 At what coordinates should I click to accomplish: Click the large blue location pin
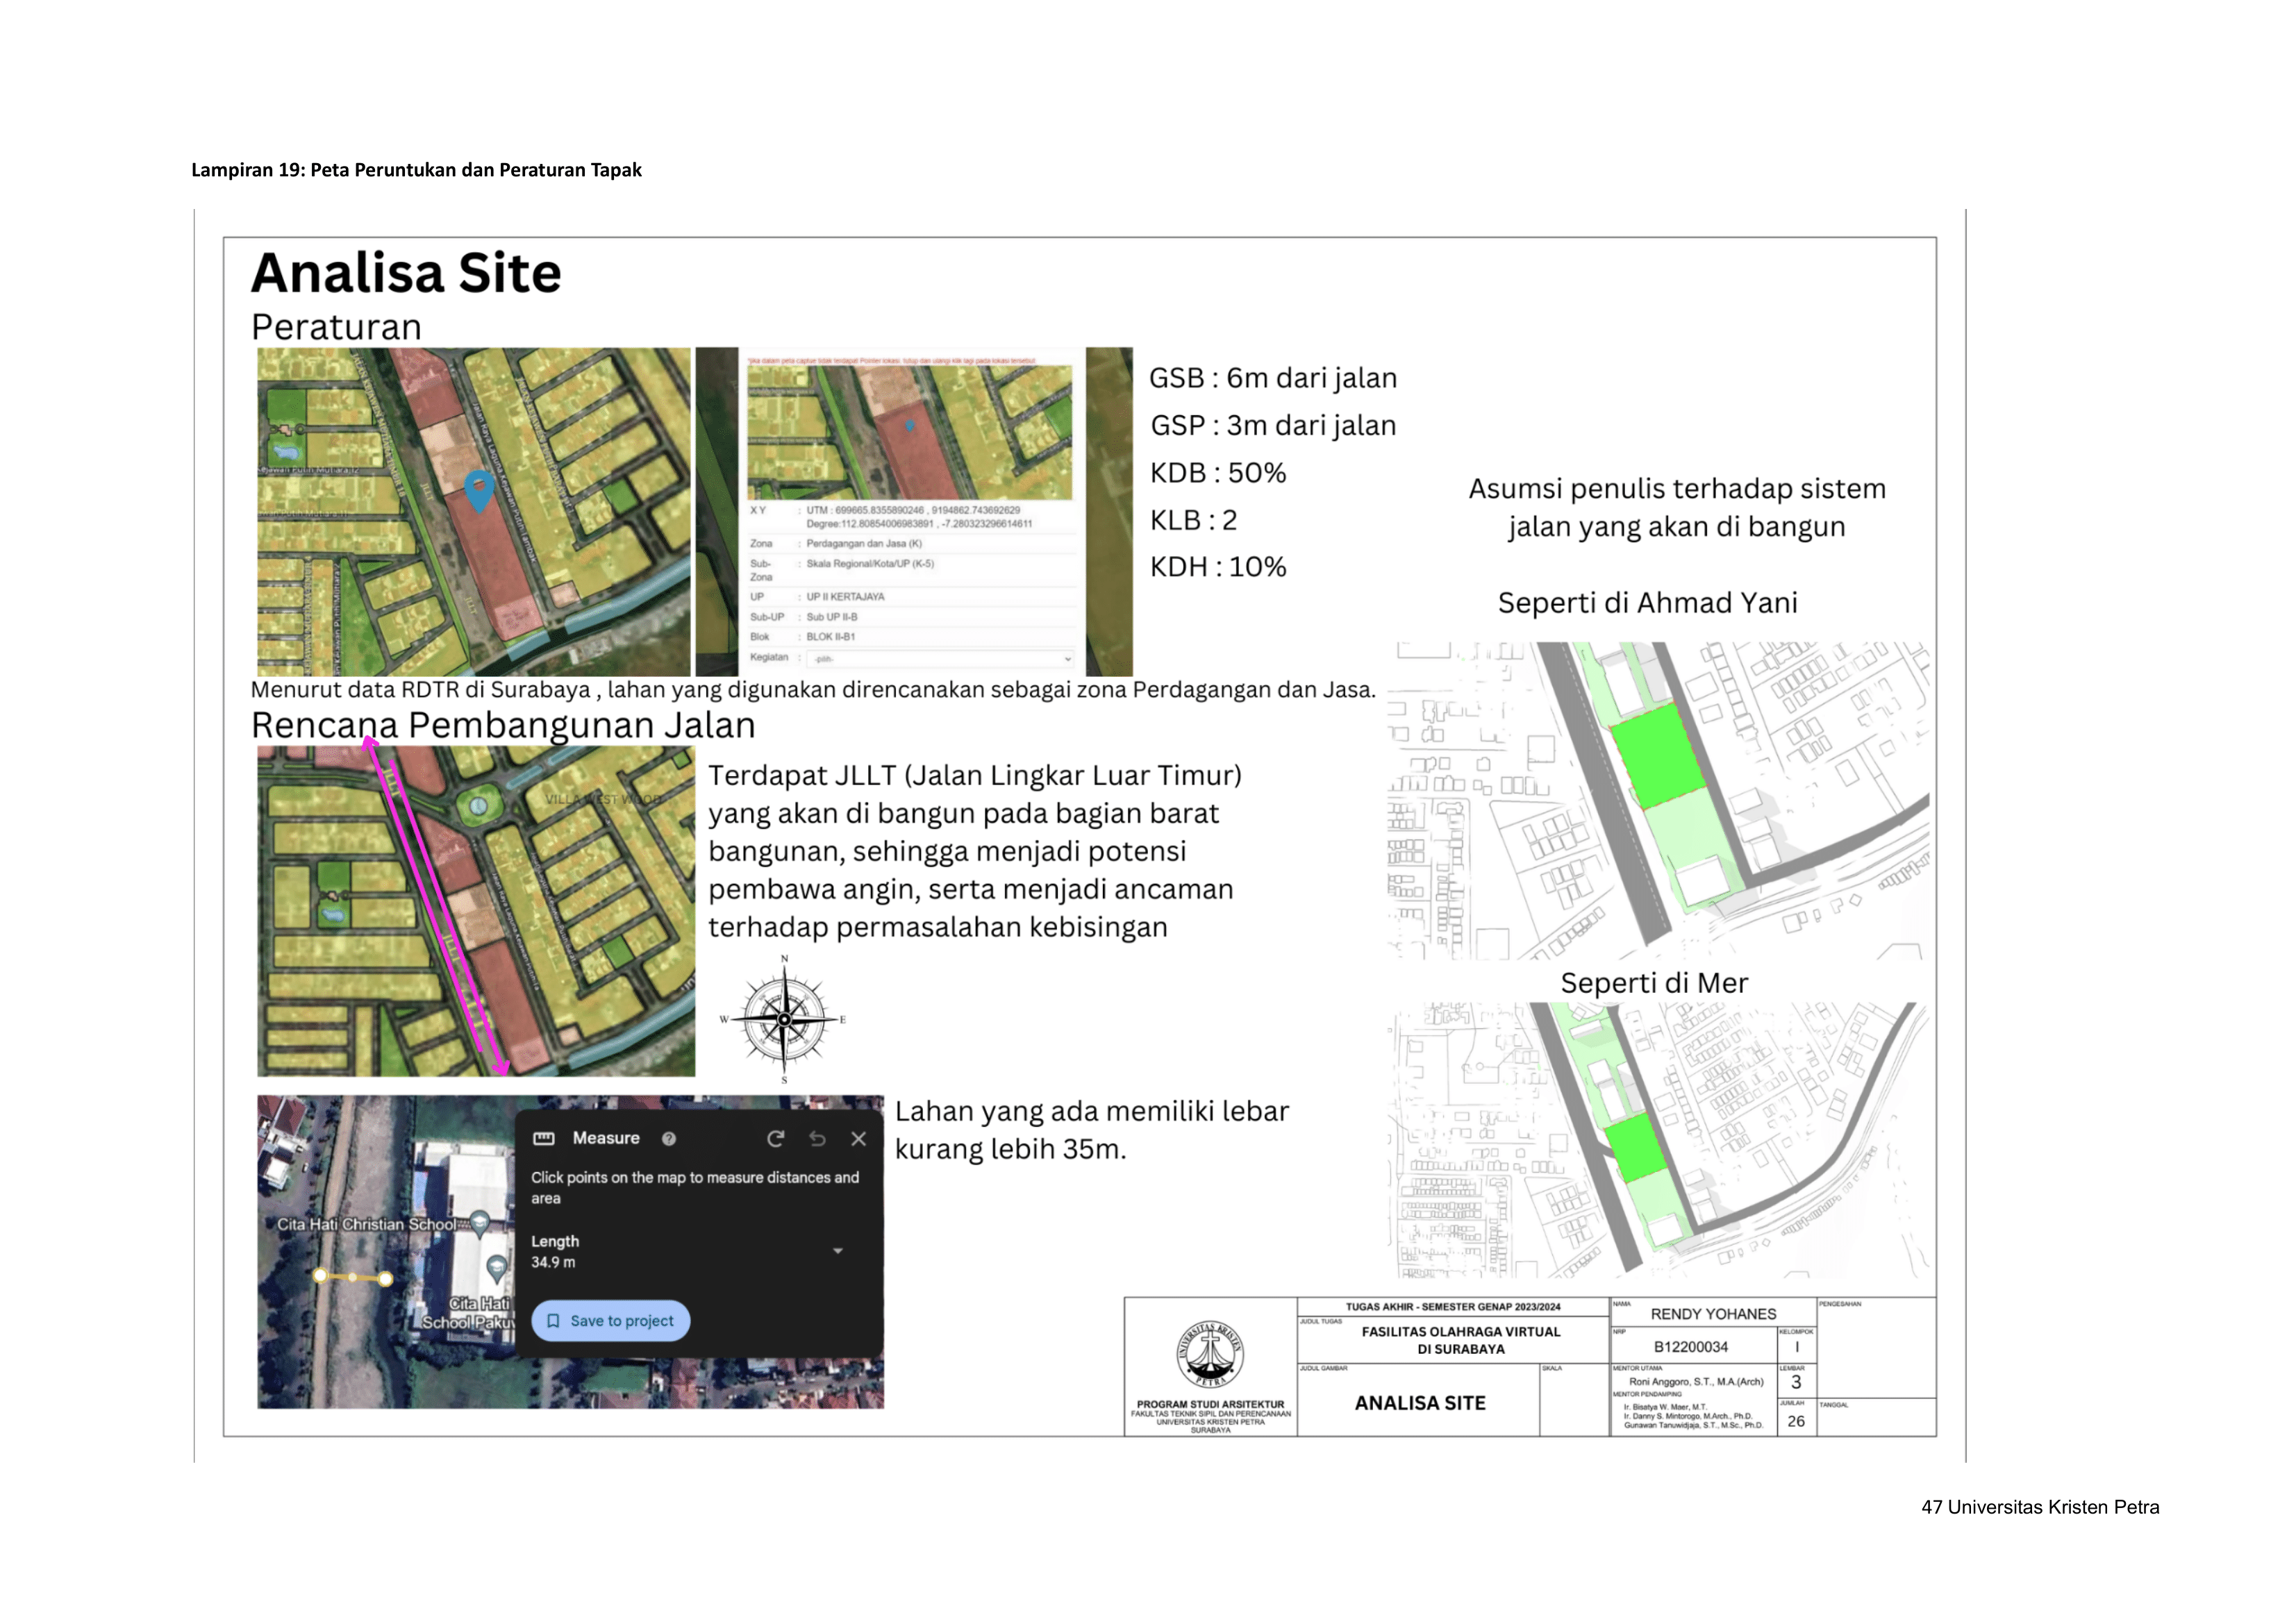tap(480, 490)
